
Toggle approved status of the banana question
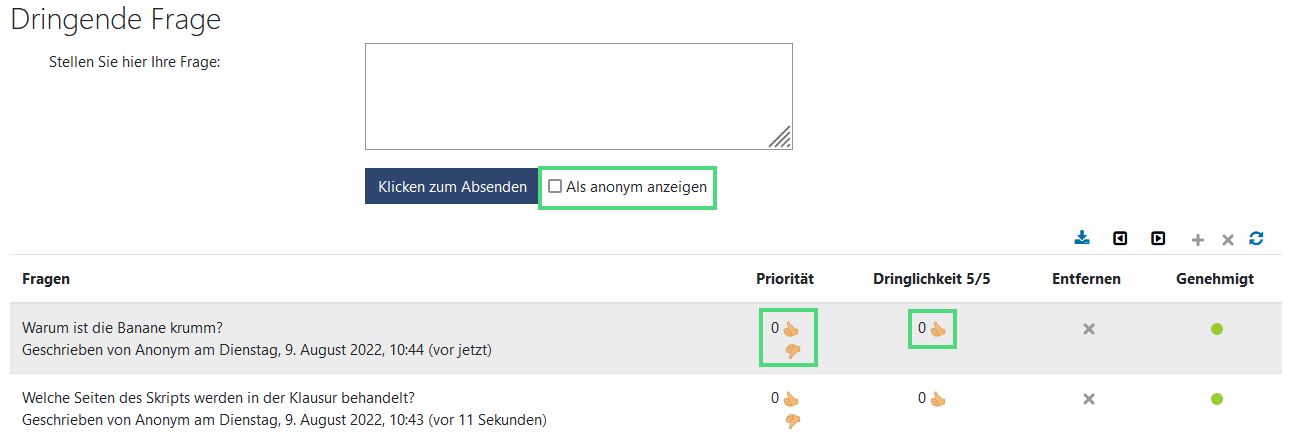tap(1217, 329)
